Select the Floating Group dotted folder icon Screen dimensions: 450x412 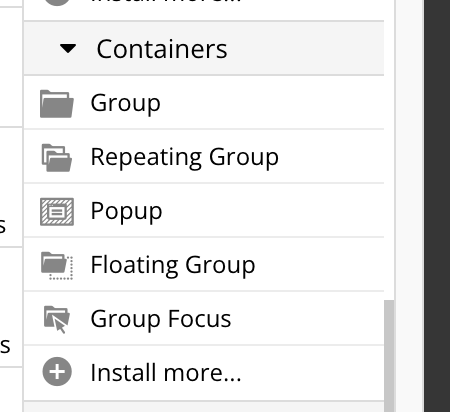pyautogui.click(x=57, y=266)
